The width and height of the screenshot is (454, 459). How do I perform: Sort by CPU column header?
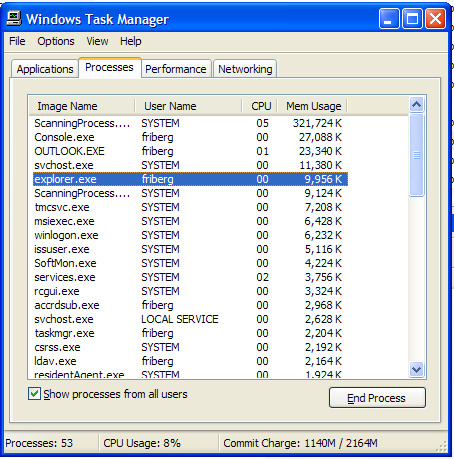point(259,106)
